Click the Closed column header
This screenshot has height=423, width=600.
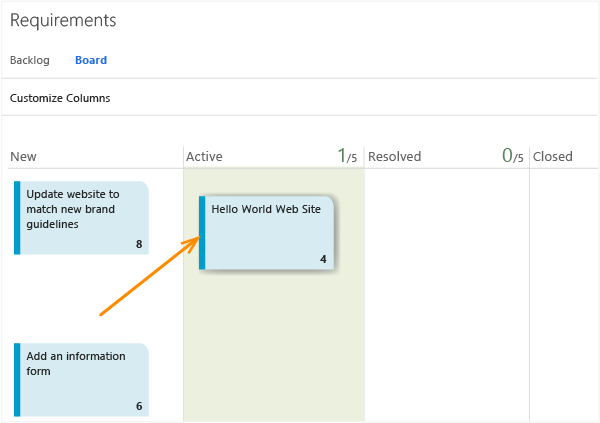click(x=552, y=157)
